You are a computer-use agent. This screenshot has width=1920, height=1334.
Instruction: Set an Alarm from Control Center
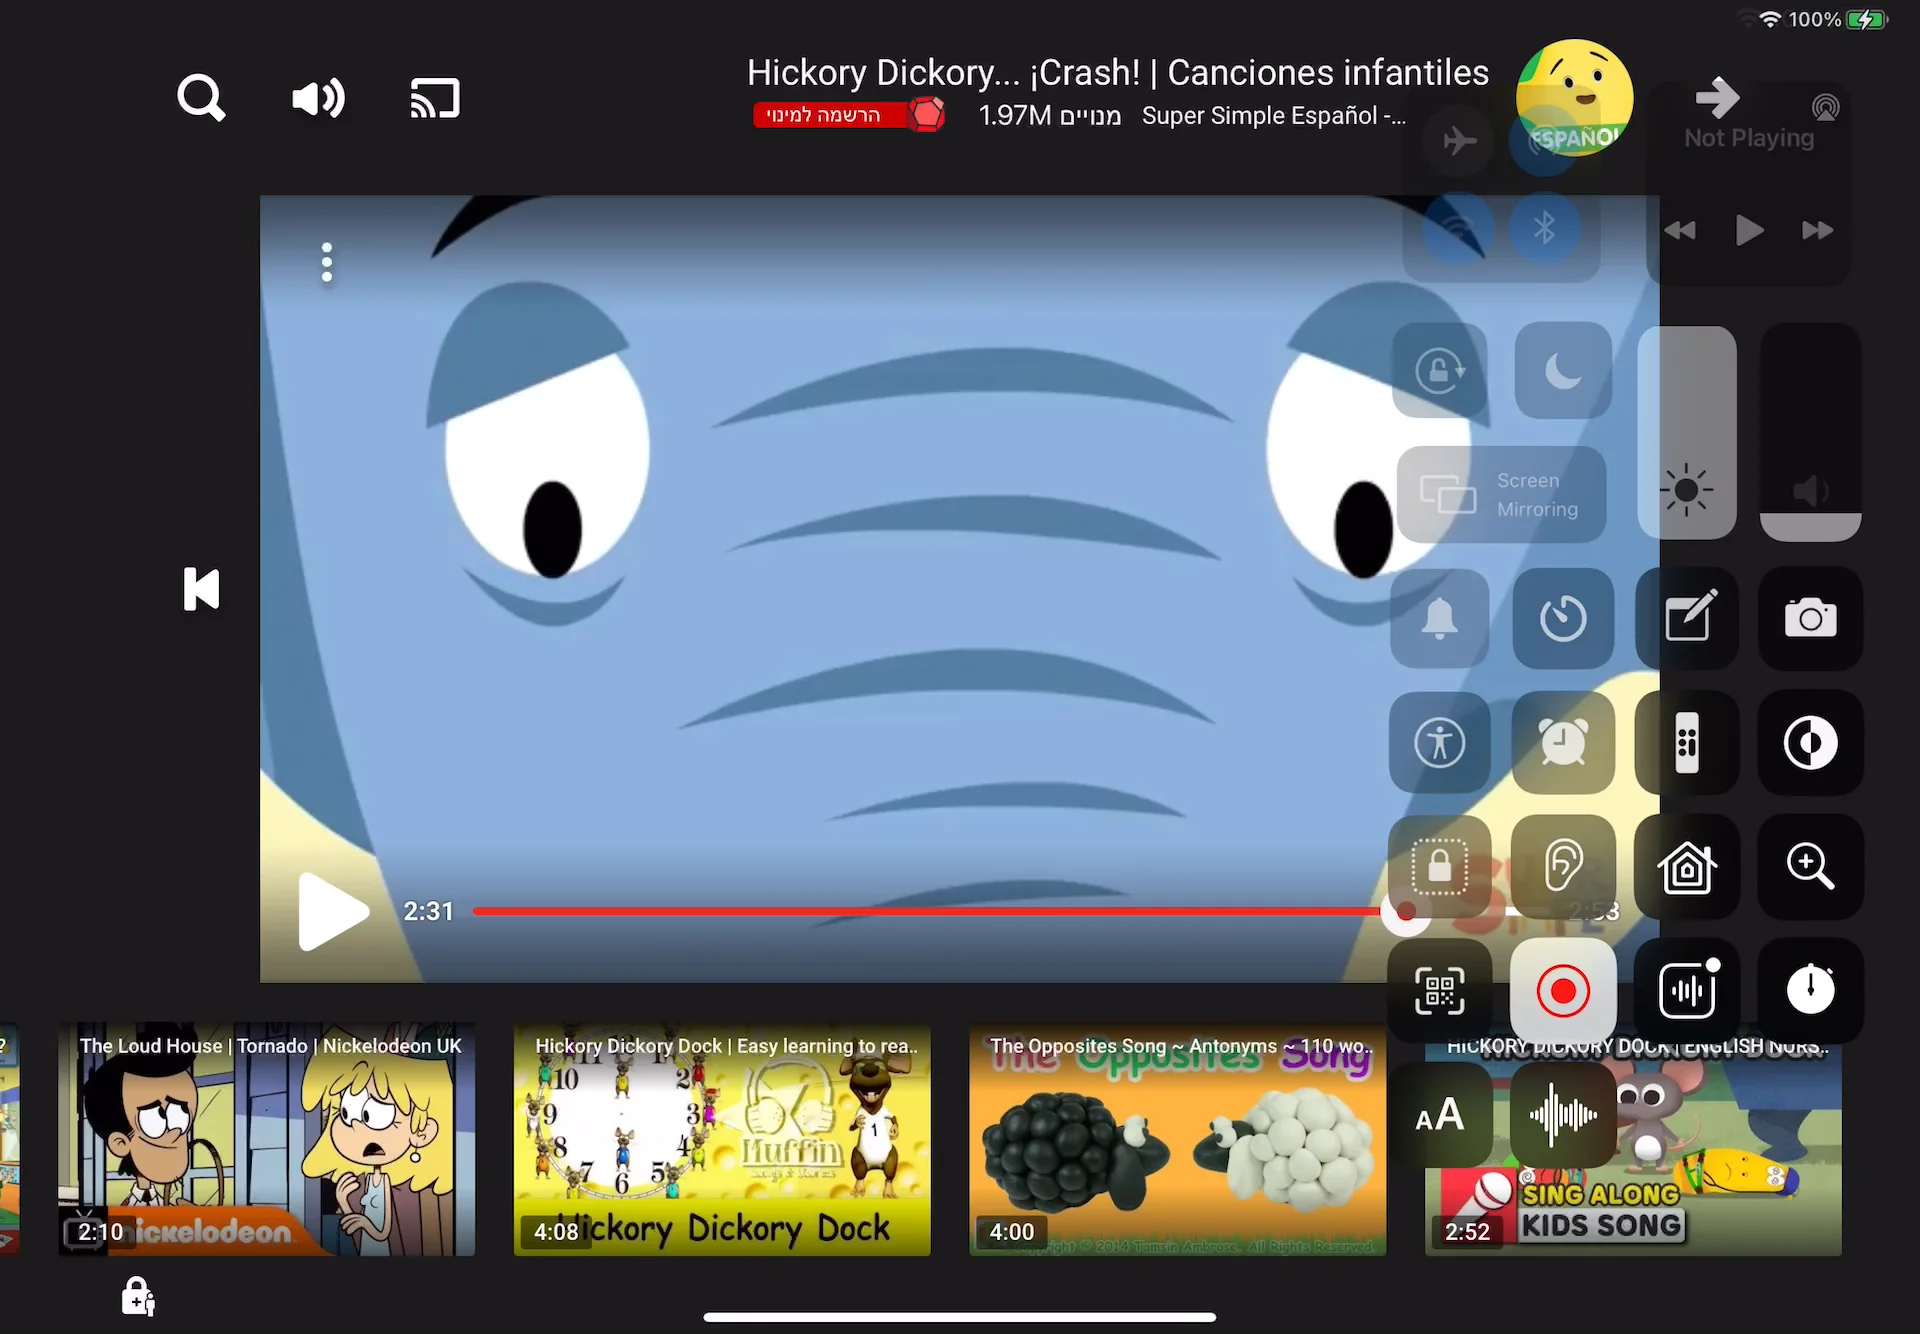click(1562, 743)
